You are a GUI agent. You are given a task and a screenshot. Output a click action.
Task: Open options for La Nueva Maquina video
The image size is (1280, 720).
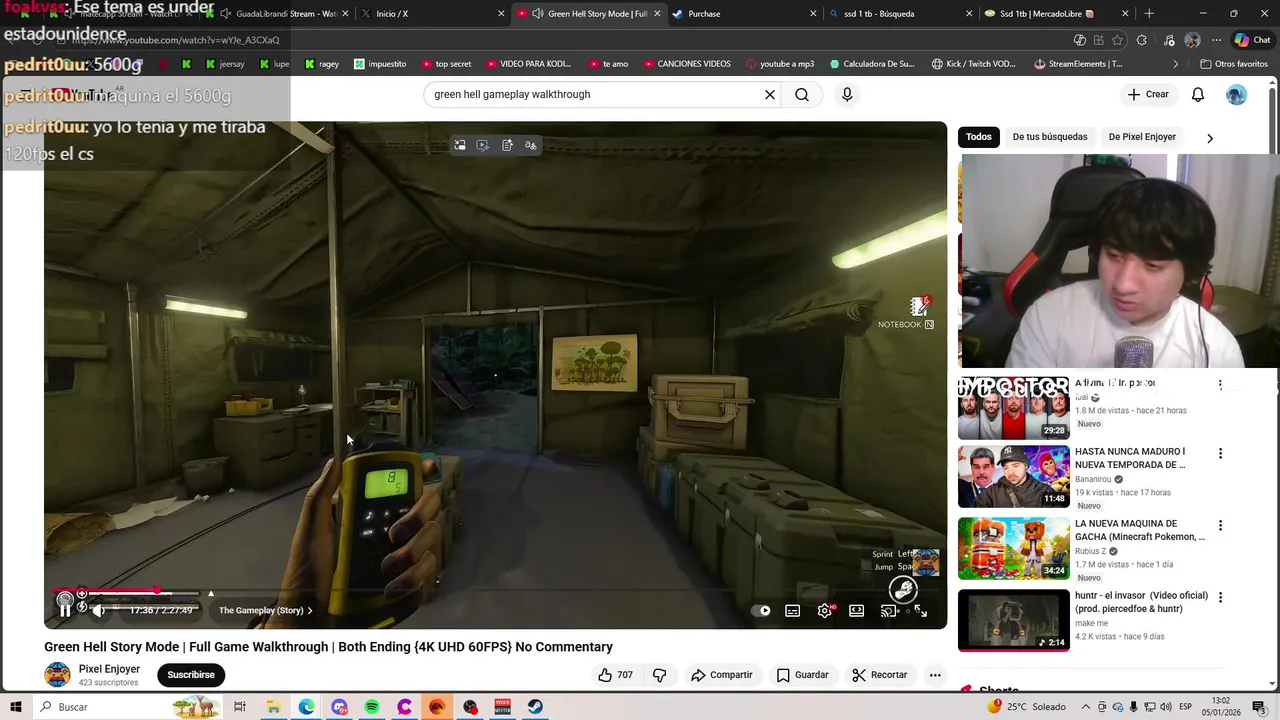pos(1220,526)
